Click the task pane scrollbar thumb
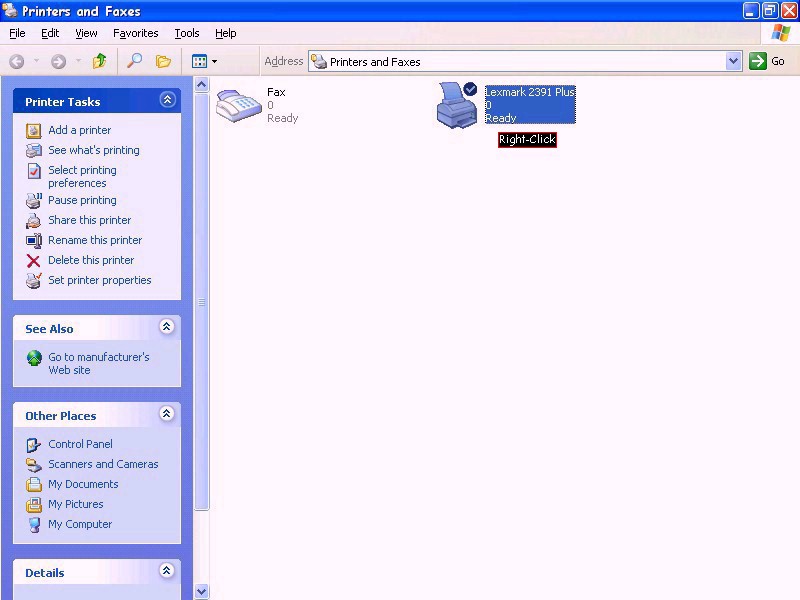The image size is (800, 600). [x=202, y=301]
